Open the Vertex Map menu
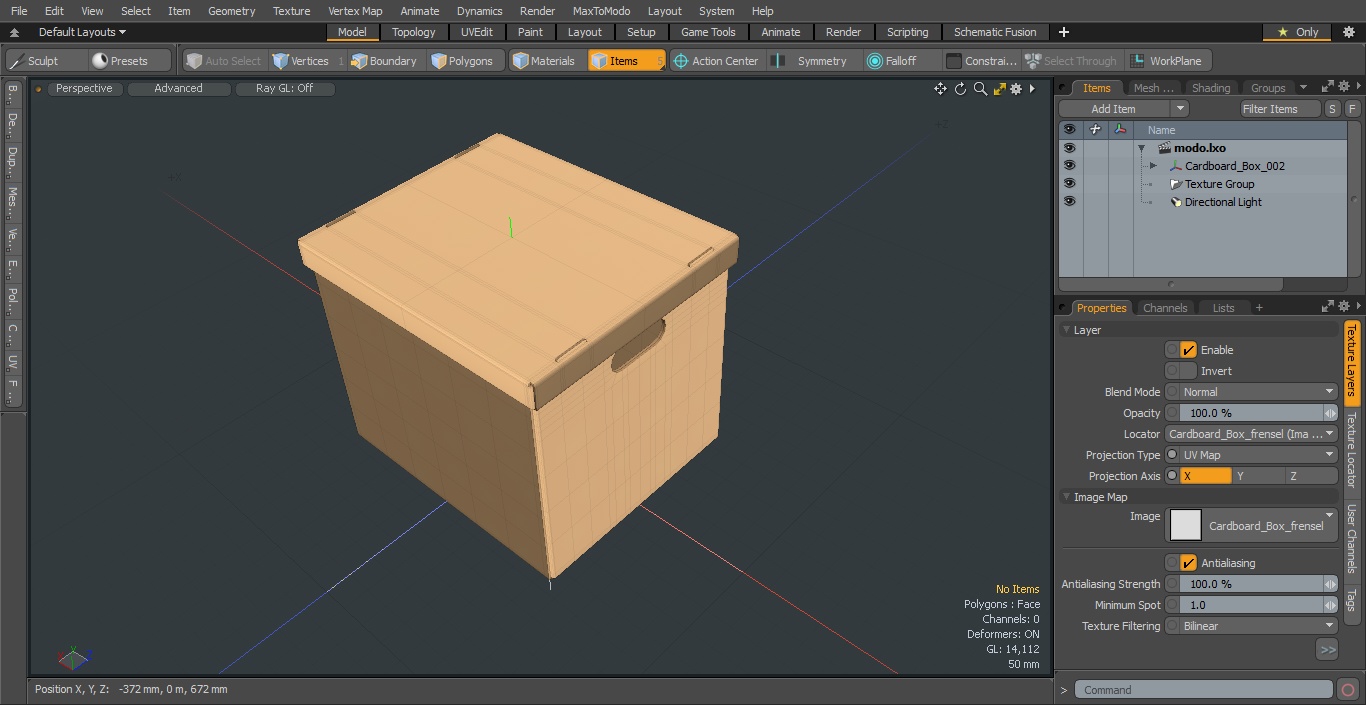The height and width of the screenshot is (705, 1366). pyautogui.click(x=355, y=11)
